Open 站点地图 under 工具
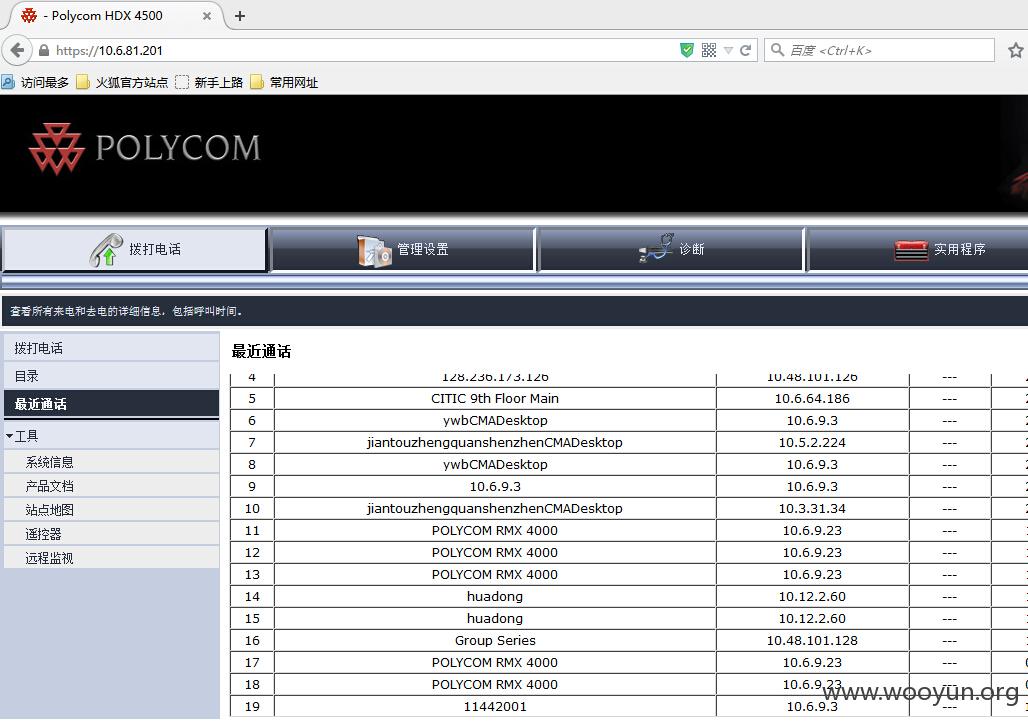The height and width of the screenshot is (721, 1028). (x=111, y=510)
